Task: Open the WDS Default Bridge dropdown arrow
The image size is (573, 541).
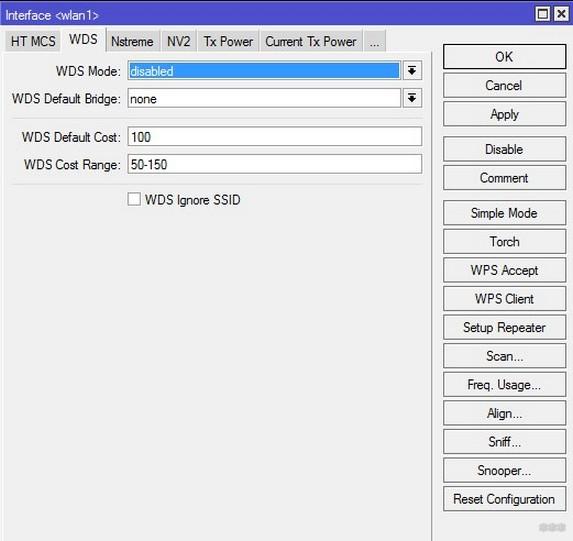Action: click(x=412, y=98)
